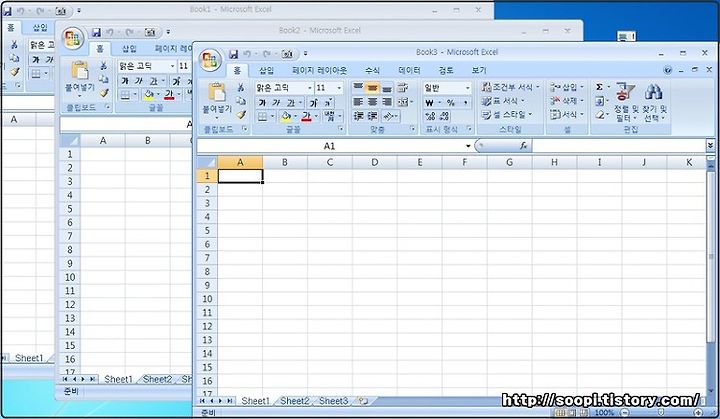Viewport: 720px width, 419px height.
Task: Click Save icon in Book2 window
Action: click(96, 32)
